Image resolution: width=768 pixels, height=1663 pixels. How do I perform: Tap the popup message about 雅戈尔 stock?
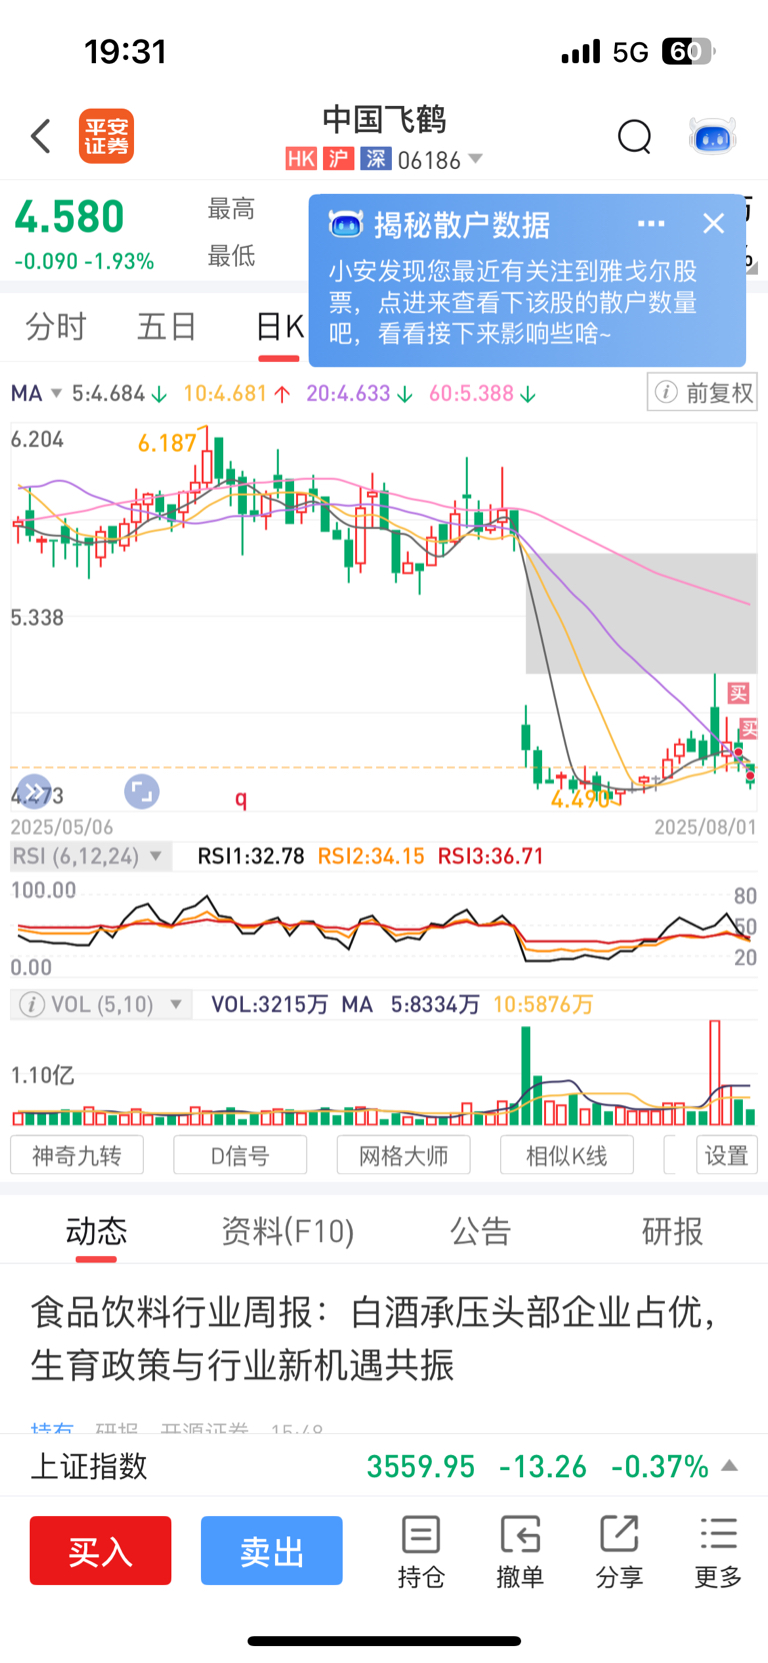(512, 302)
